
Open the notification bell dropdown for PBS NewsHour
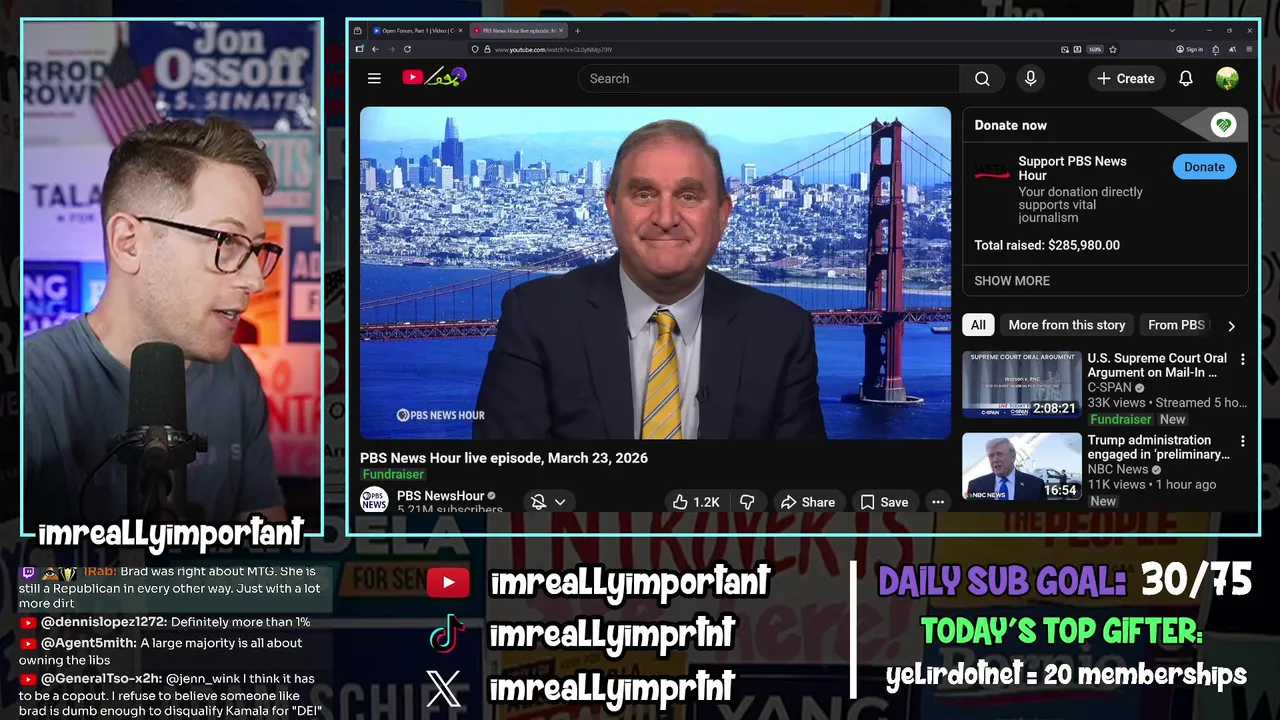(x=548, y=502)
